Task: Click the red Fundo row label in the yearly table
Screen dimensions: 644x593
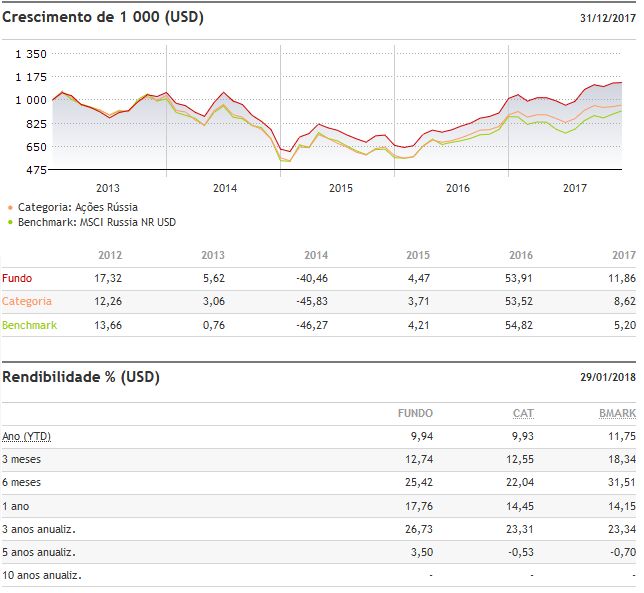Action: coord(18,277)
